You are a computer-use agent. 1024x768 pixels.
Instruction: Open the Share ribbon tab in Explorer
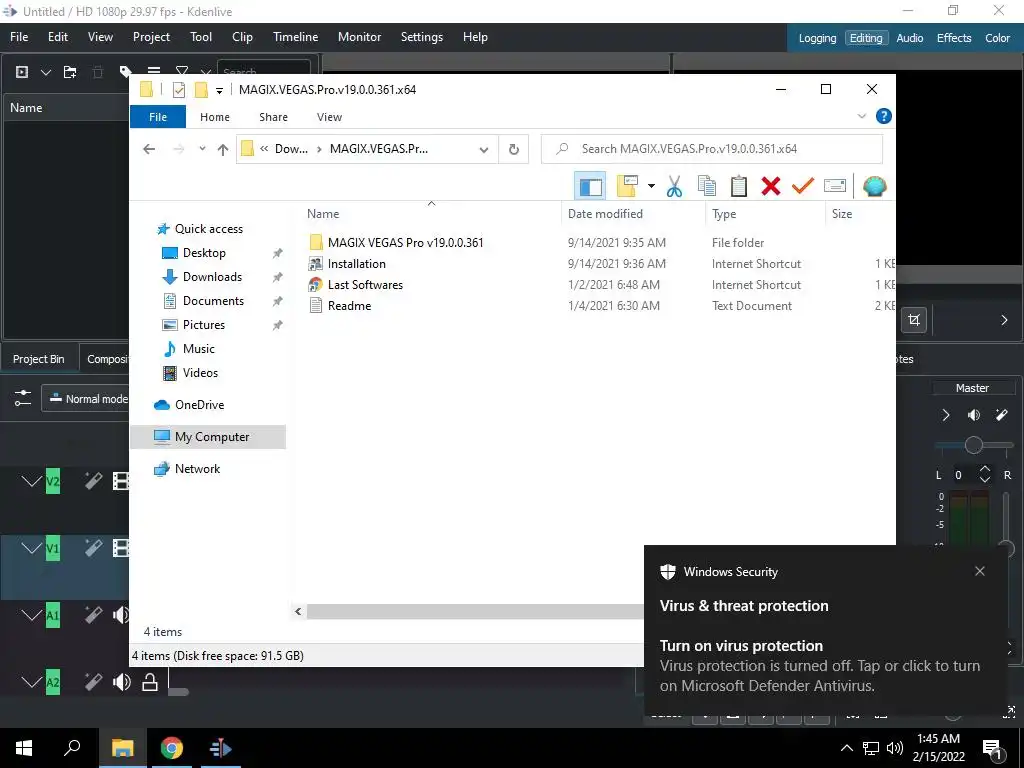[273, 117]
